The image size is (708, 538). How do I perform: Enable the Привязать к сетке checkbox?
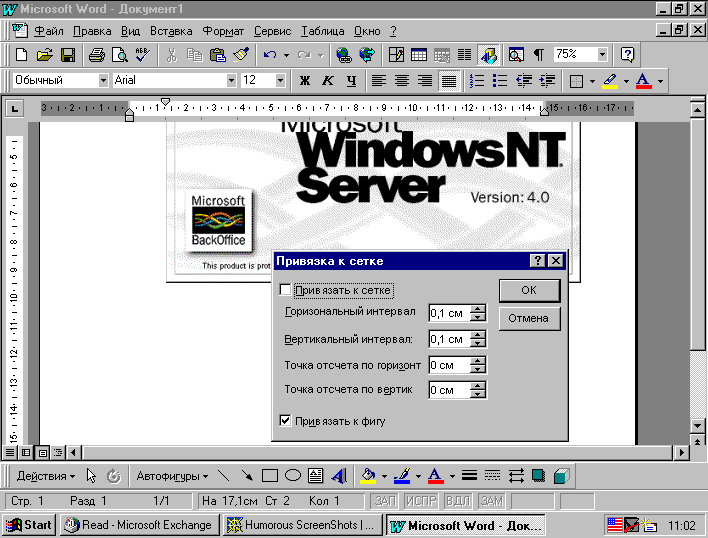point(285,290)
